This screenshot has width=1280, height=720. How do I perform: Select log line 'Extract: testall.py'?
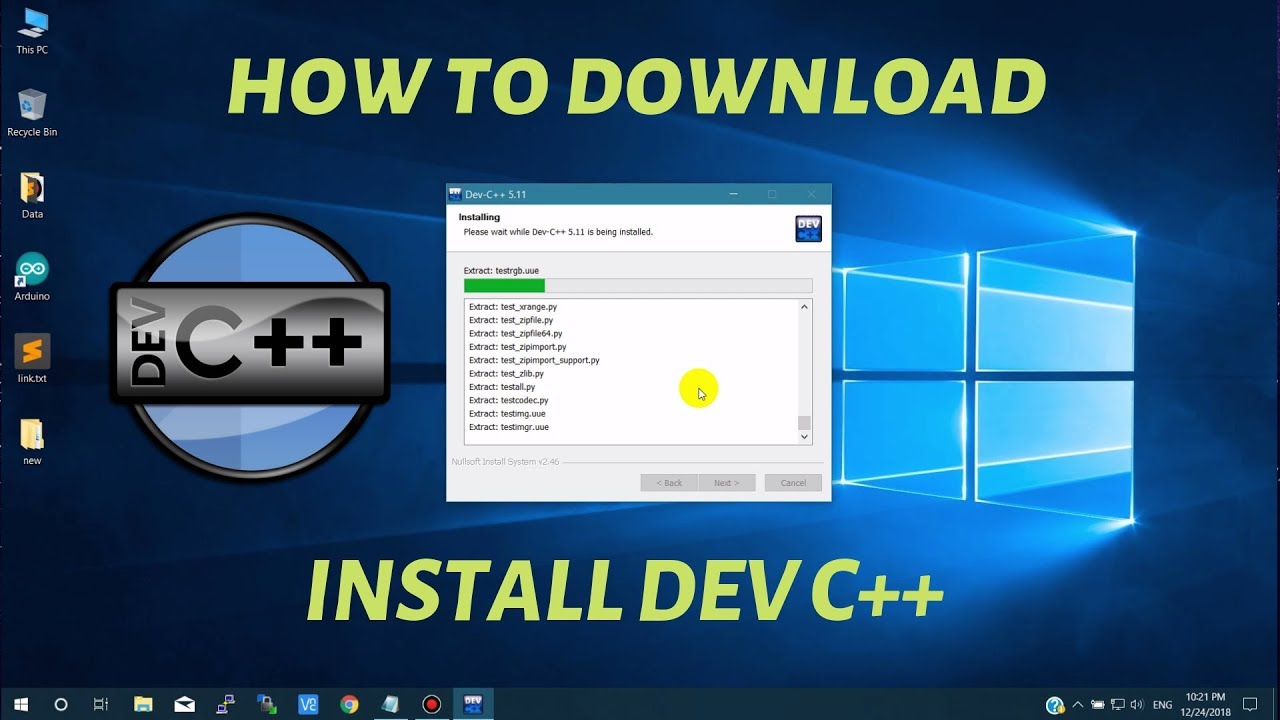tap(502, 387)
